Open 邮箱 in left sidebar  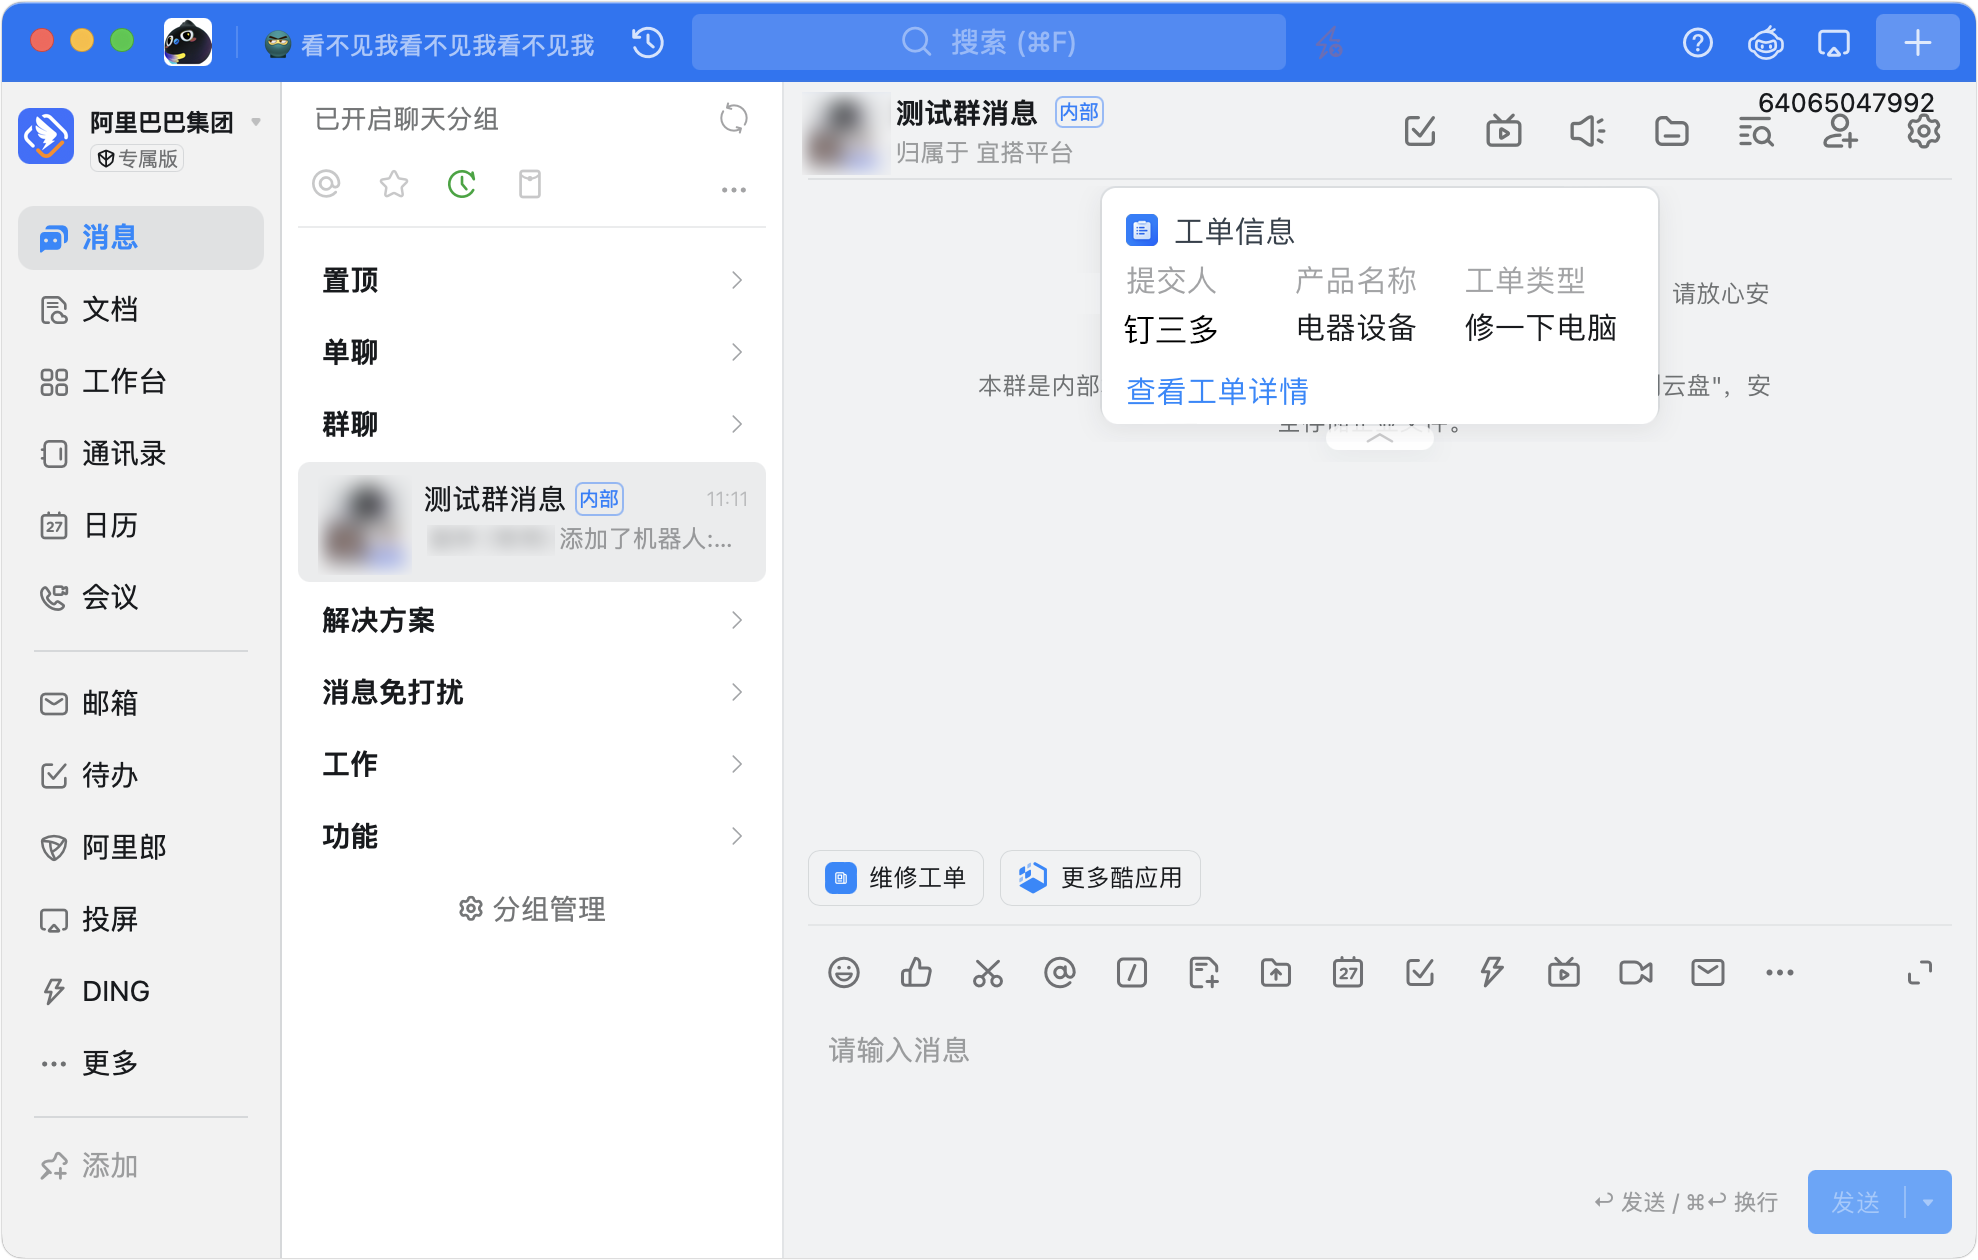click(x=141, y=704)
